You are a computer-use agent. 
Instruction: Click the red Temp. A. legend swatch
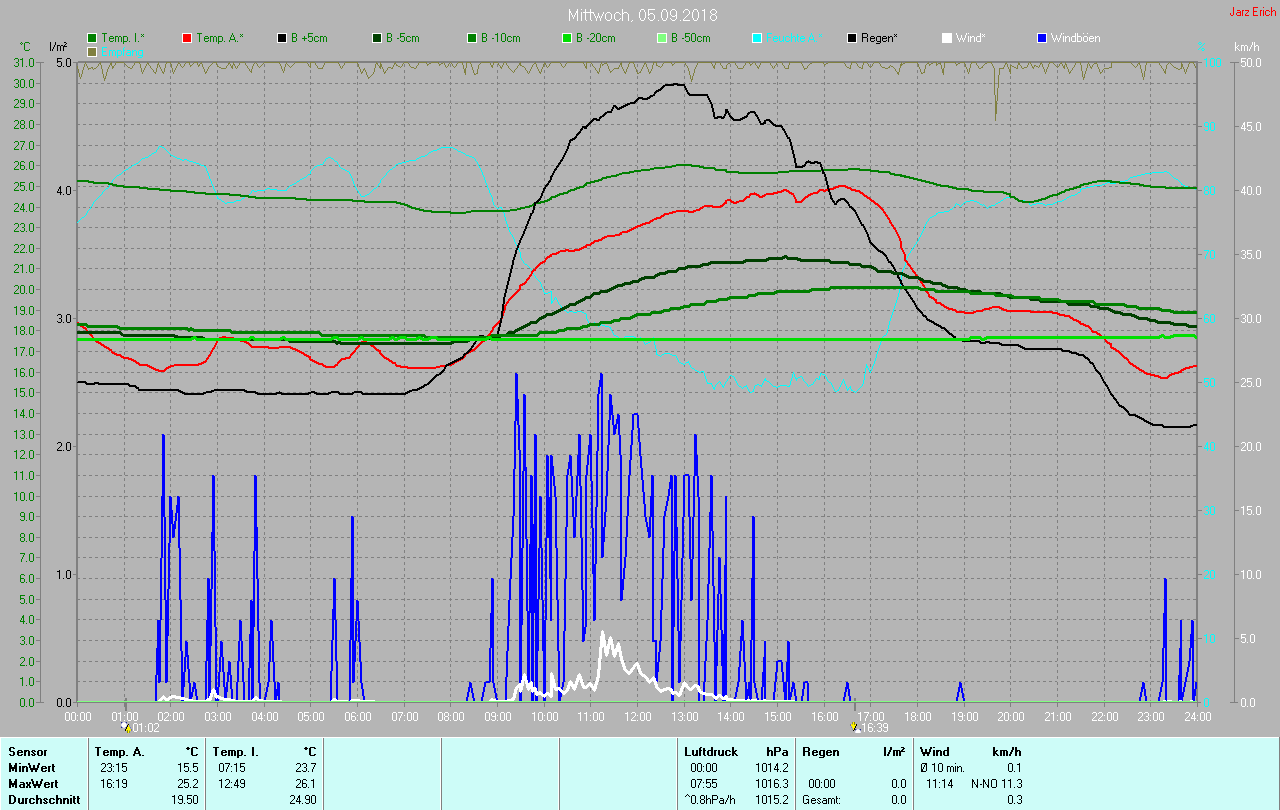tap(187, 38)
